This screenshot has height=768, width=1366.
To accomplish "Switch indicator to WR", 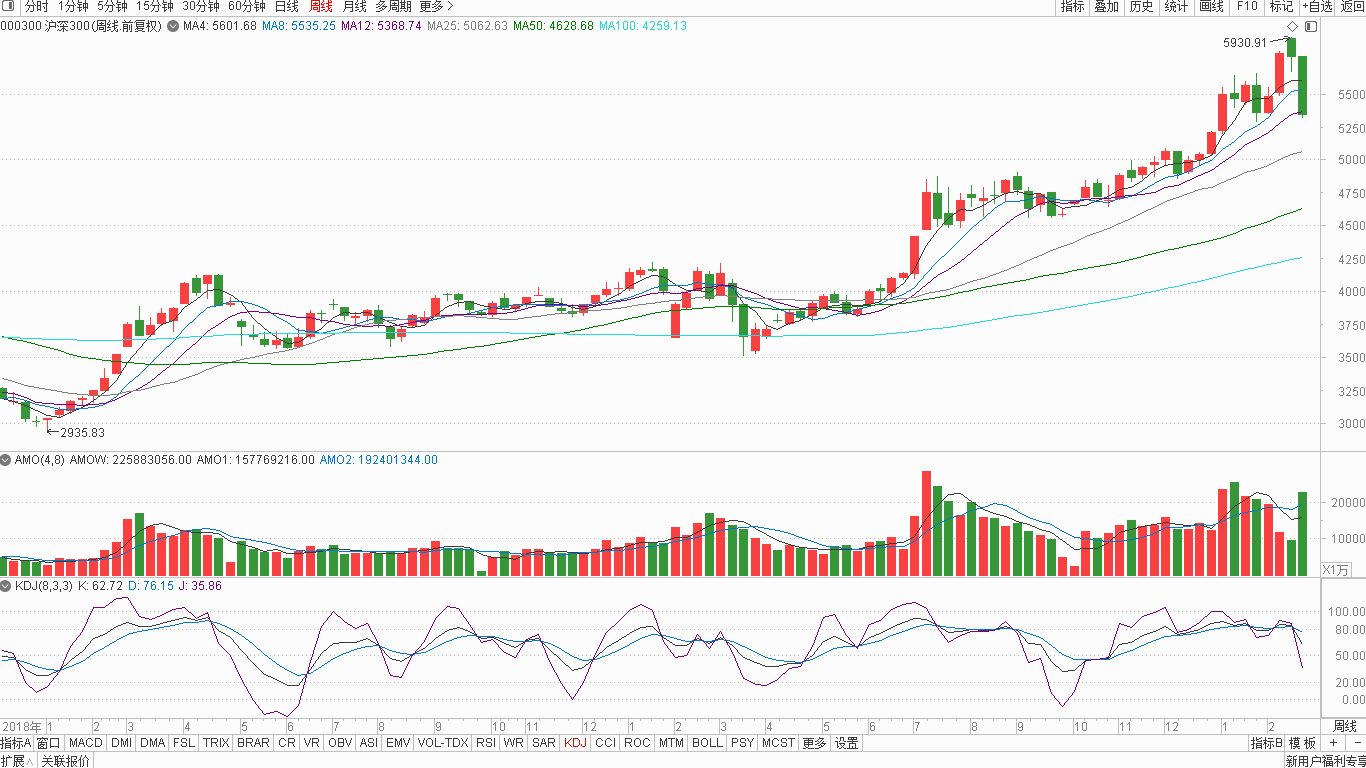I will click(x=514, y=743).
